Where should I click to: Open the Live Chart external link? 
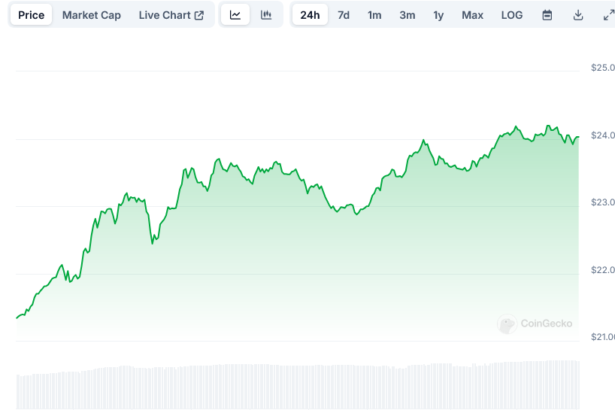pos(171,15)
